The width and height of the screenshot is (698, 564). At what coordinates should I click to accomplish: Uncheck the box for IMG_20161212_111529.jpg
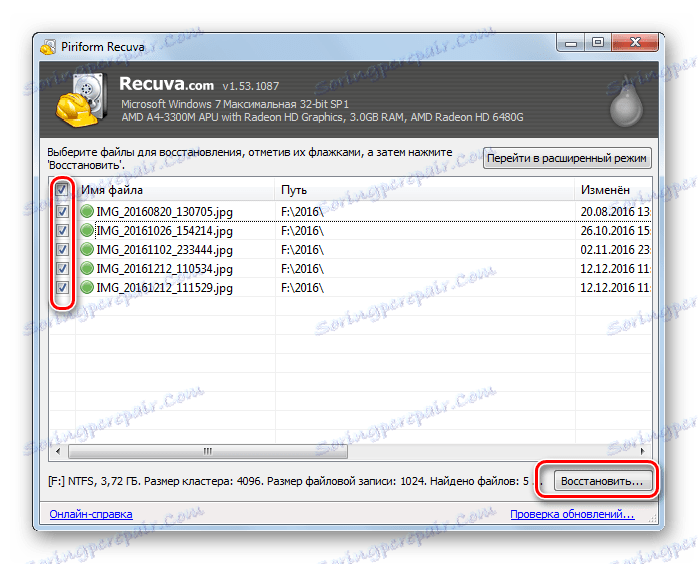pyautogui.click(x=62, y=288)
